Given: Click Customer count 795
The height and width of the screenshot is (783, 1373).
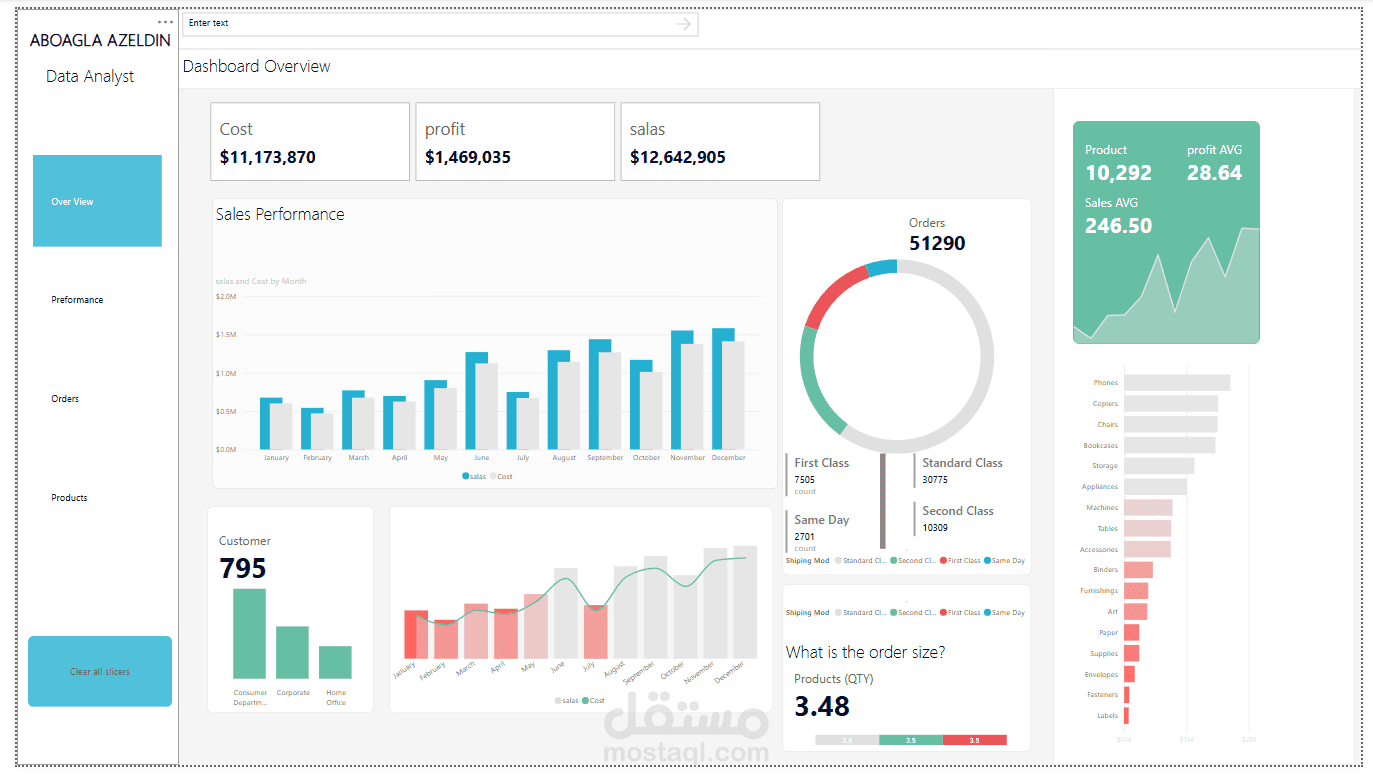Looking at the screenshot, I should (243, 568).
